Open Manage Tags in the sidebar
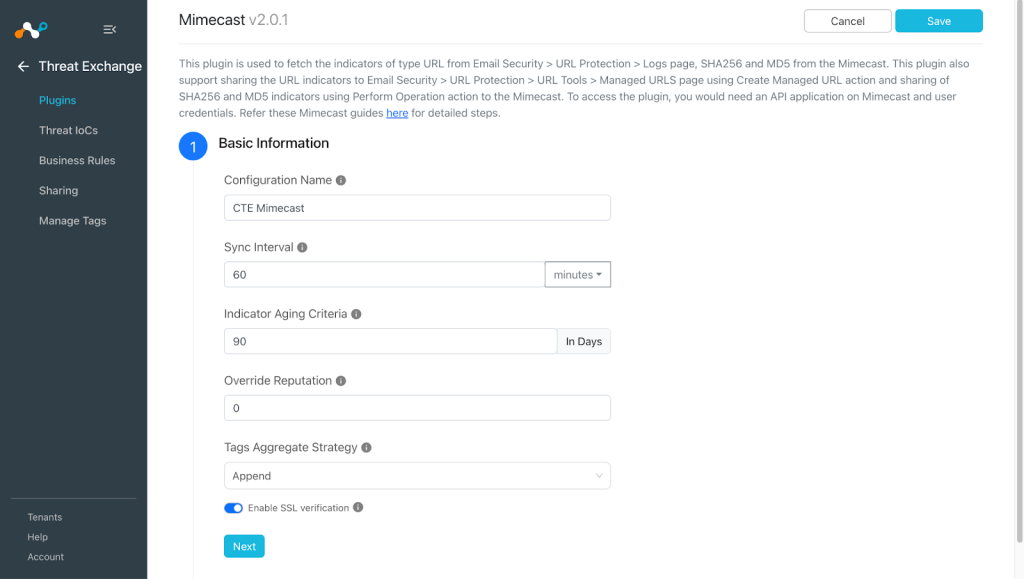1024x579 pixels. tap(72, 221)
